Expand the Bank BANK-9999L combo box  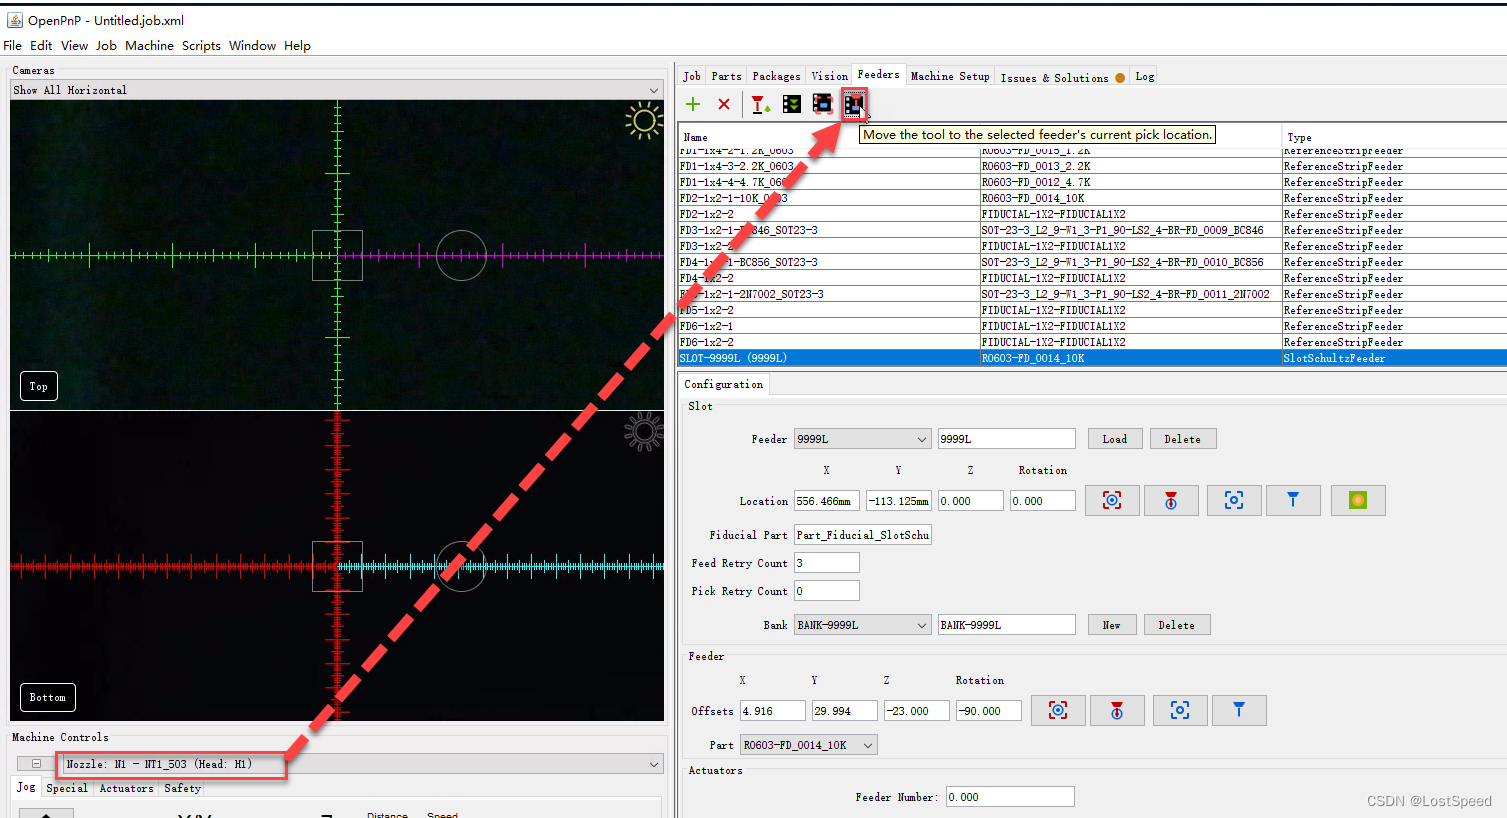pyautogui.click(x=863, y=625)
